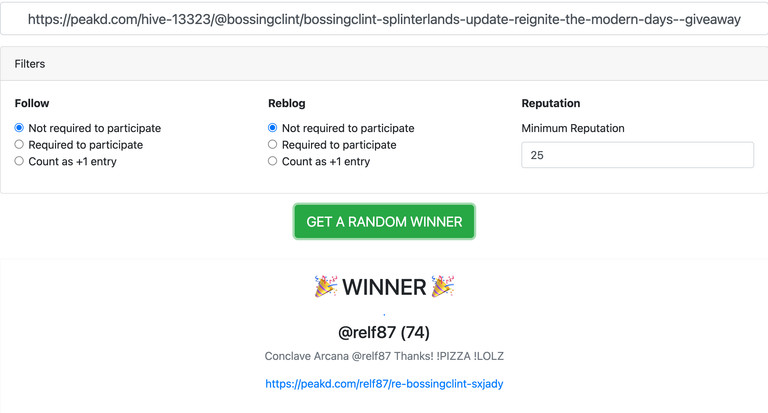The height and width of the screenshot is (413, 768).
Task: Focus the post URL input field
Action: pyautogui.click(x=384, y=19)
